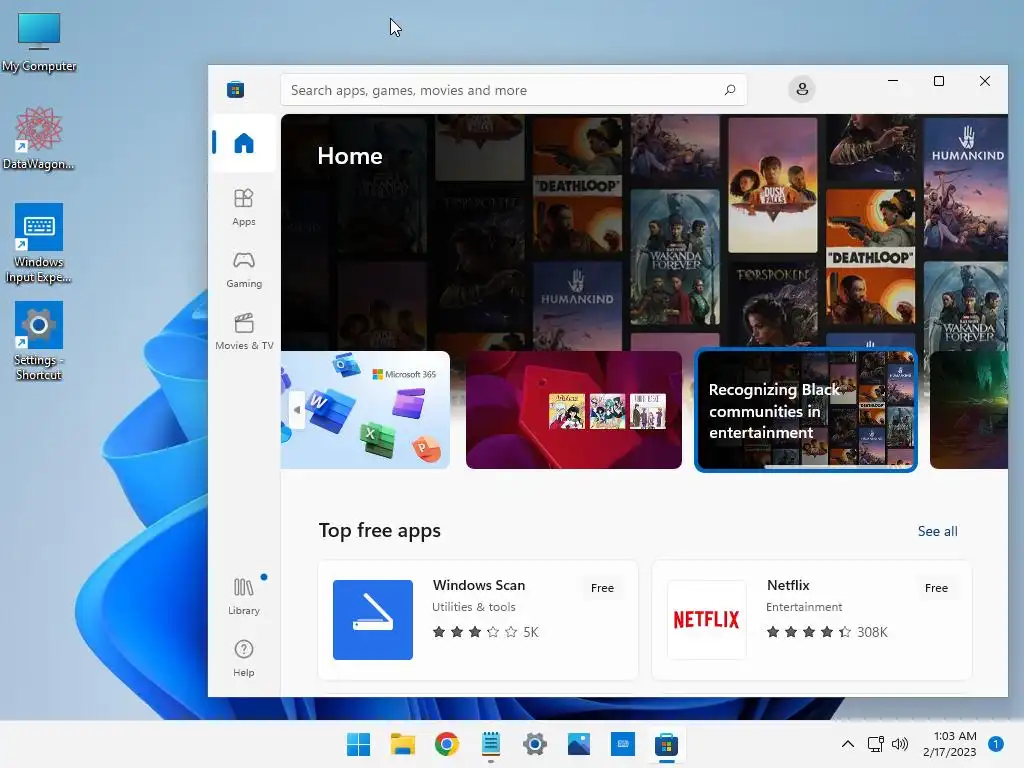Select Windows Input Experience desktop shortcut
This screenshot has width=1024, height=768.
[x=39, y=244]
